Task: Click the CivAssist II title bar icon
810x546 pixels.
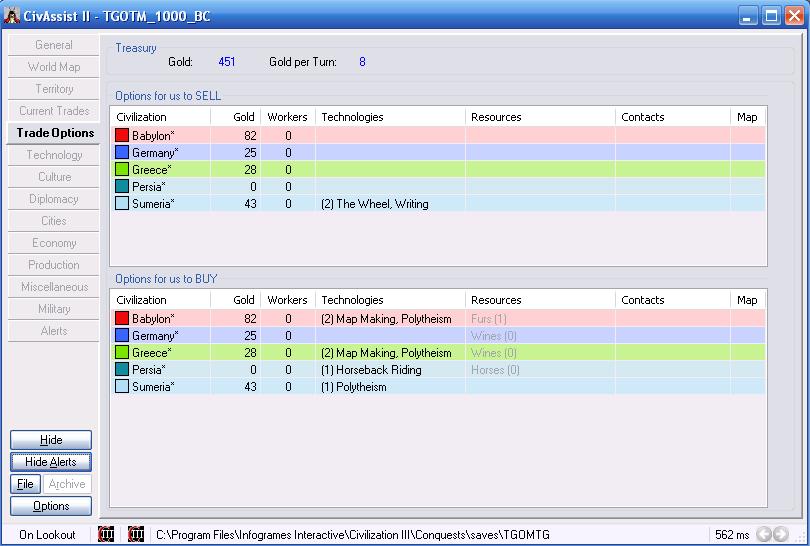Action: pyautogui.click(x=11, y=16)
